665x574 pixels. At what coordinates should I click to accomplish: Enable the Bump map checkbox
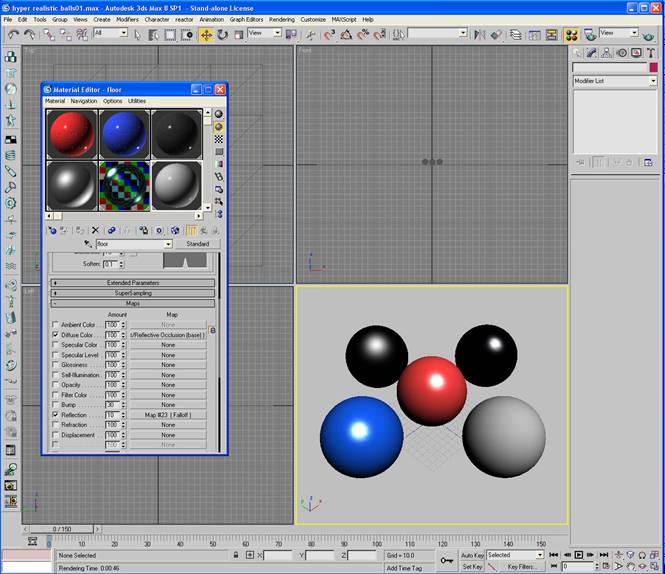tap(55, 405)
